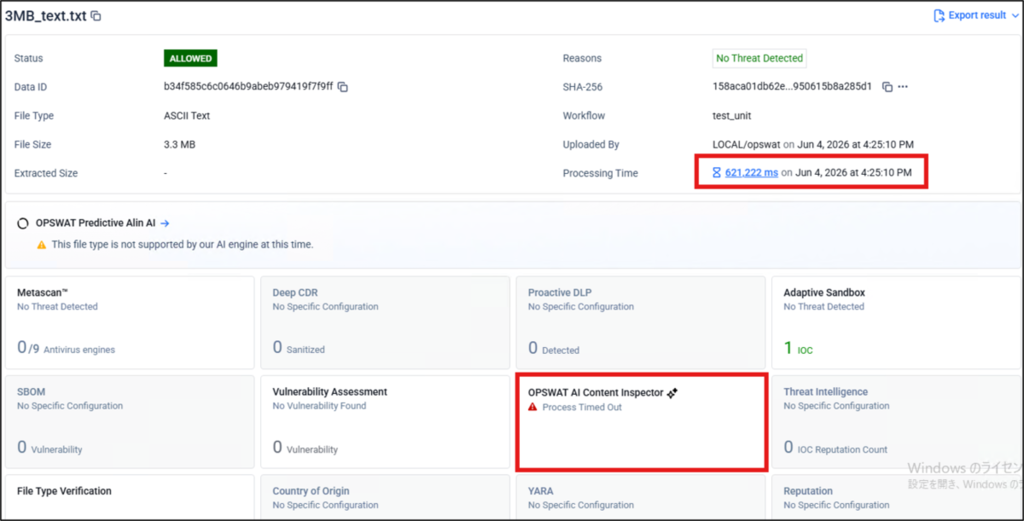Screen dimensions: 1024x521
Task: Expand the Export result dropdown arrow
Action: [x=1015, y=16]
